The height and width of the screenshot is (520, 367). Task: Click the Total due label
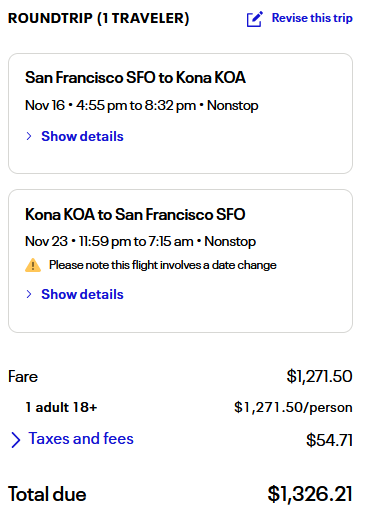(x=47, y=494)
